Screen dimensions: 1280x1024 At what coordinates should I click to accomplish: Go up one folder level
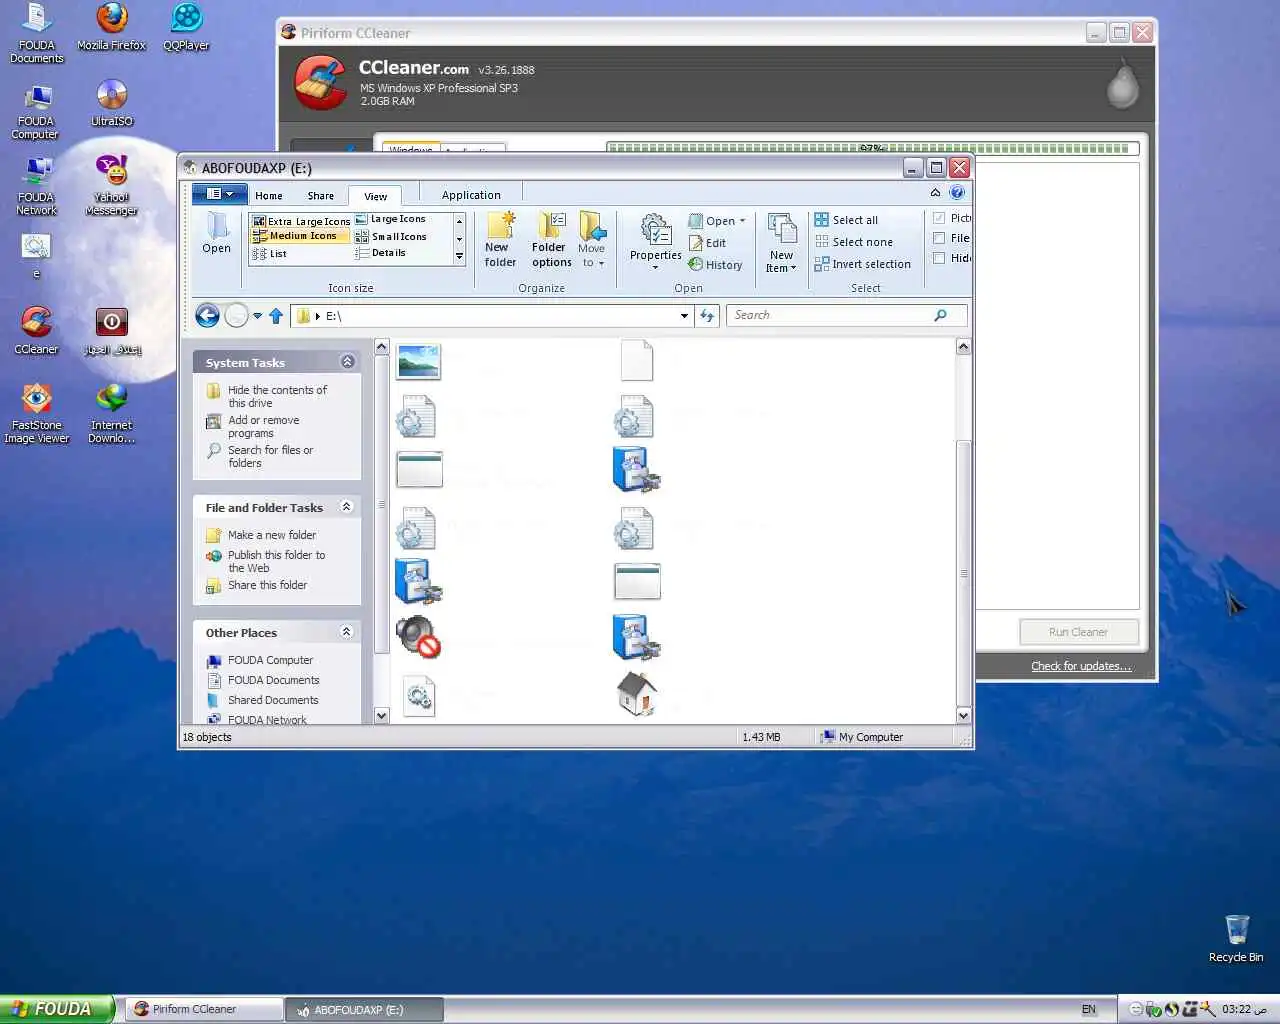(x=276, y=316)
